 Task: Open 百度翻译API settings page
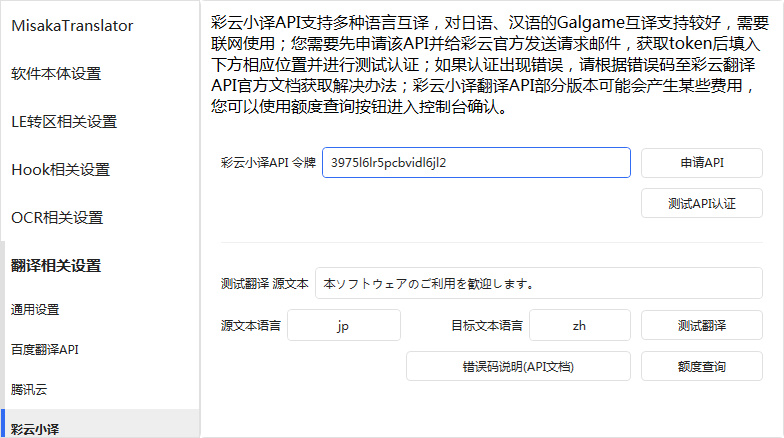45,350
